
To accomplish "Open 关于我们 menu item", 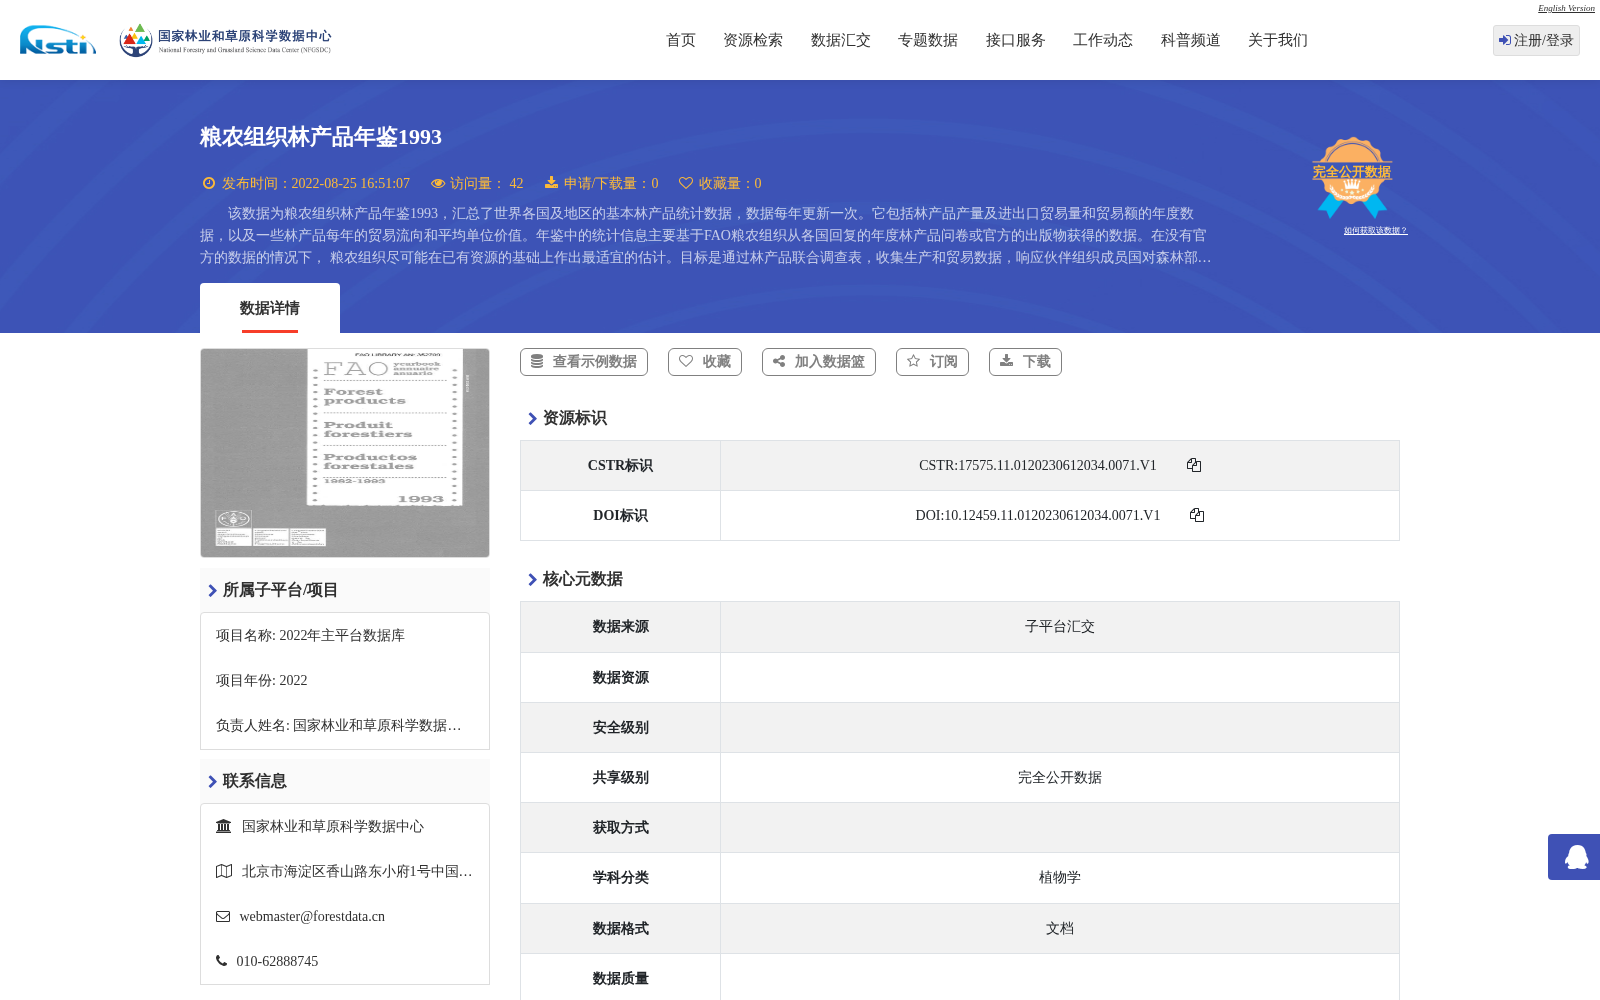I will 1278,40.
